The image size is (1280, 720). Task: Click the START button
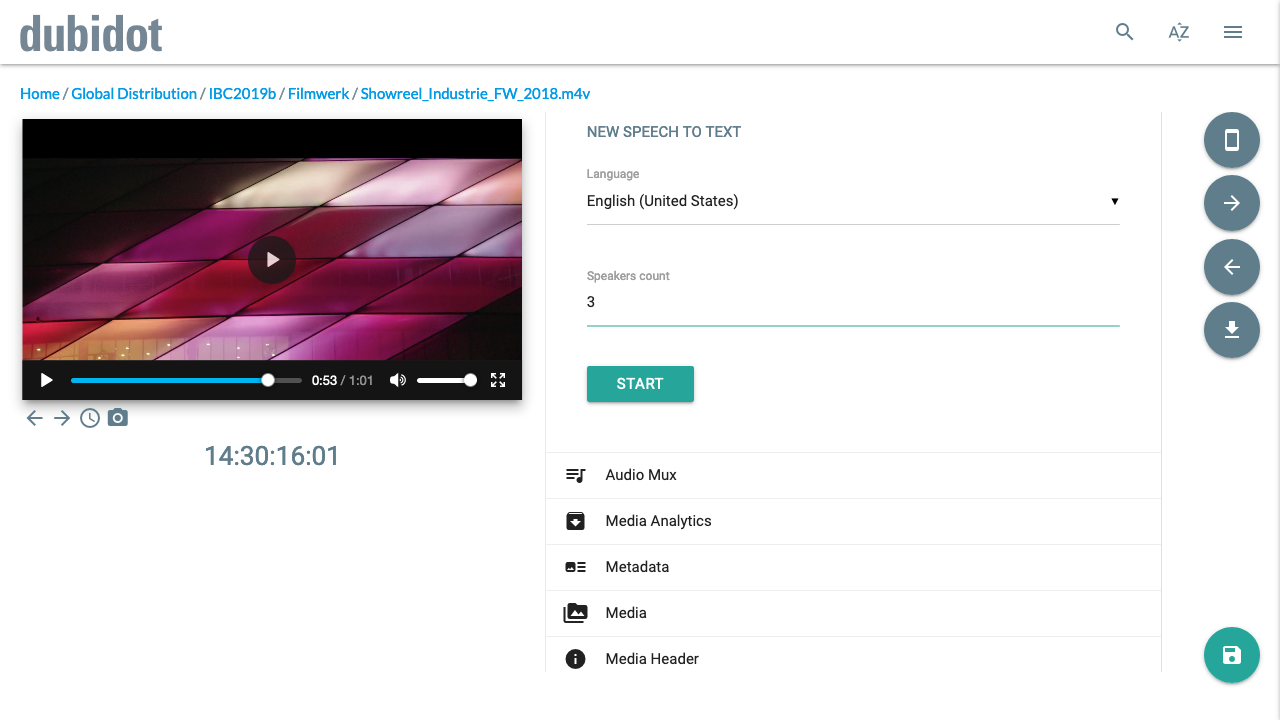tap(640, 384)
